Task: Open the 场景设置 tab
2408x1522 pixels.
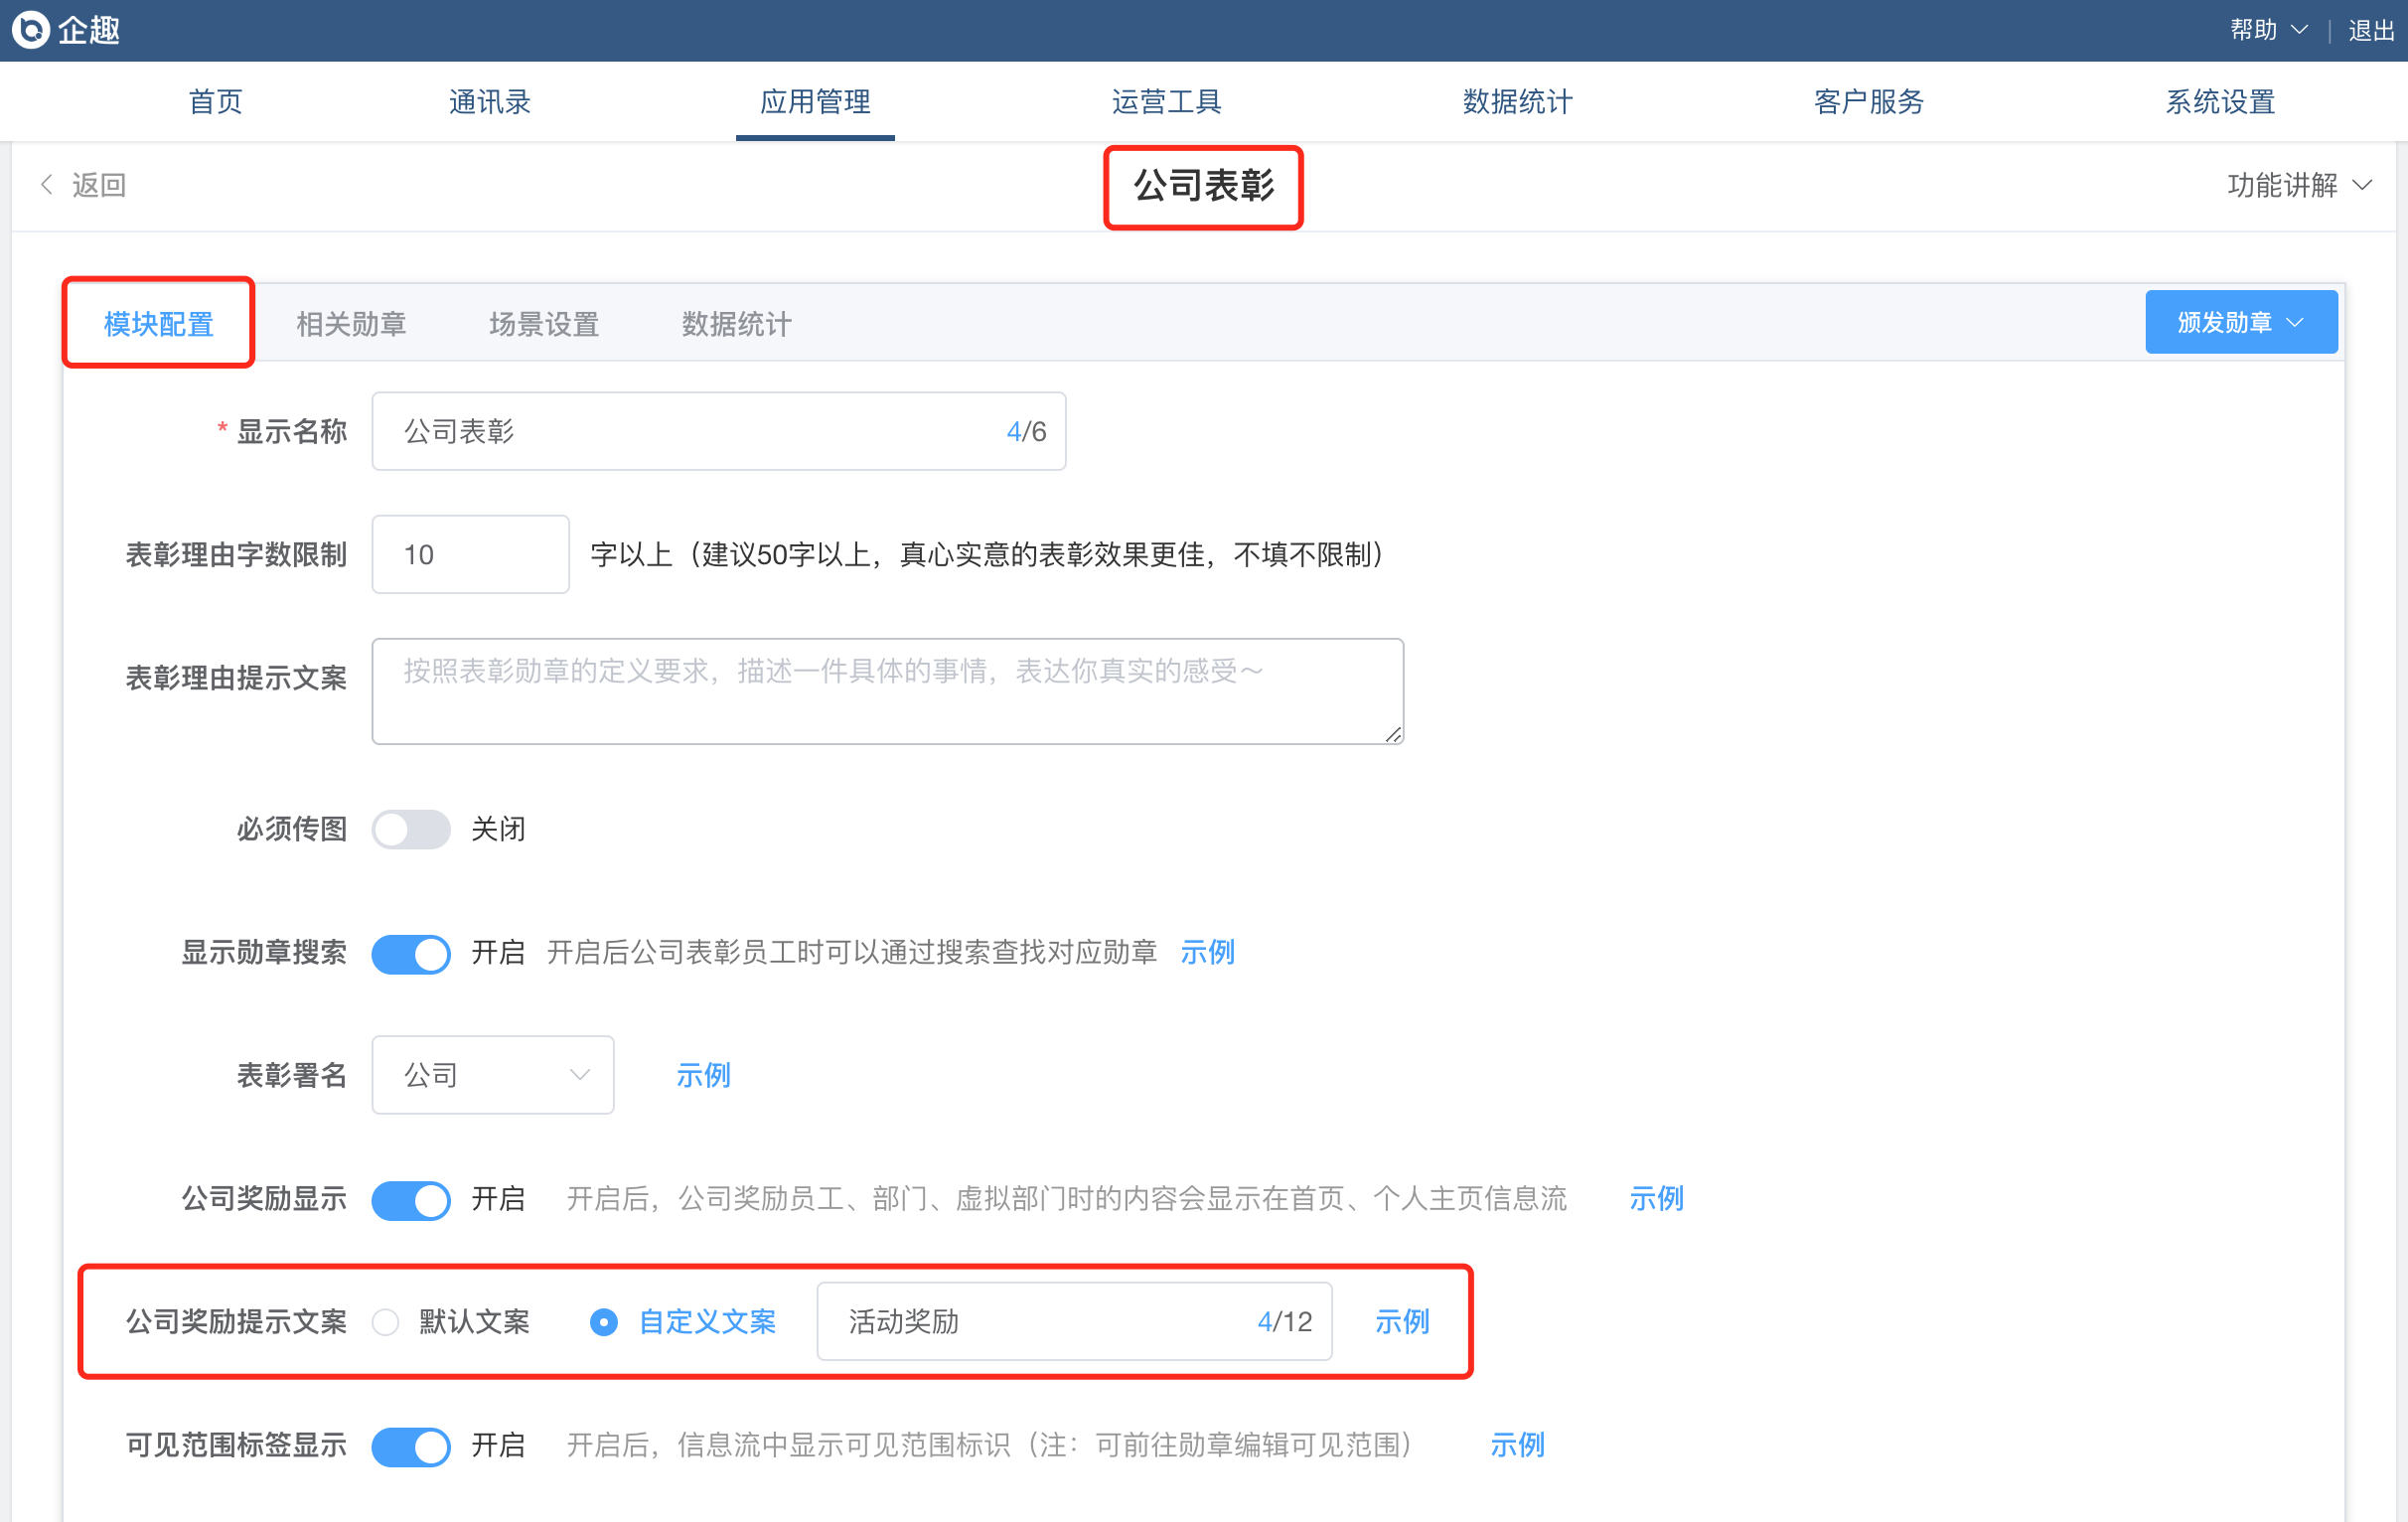Action: click(544, 324)
